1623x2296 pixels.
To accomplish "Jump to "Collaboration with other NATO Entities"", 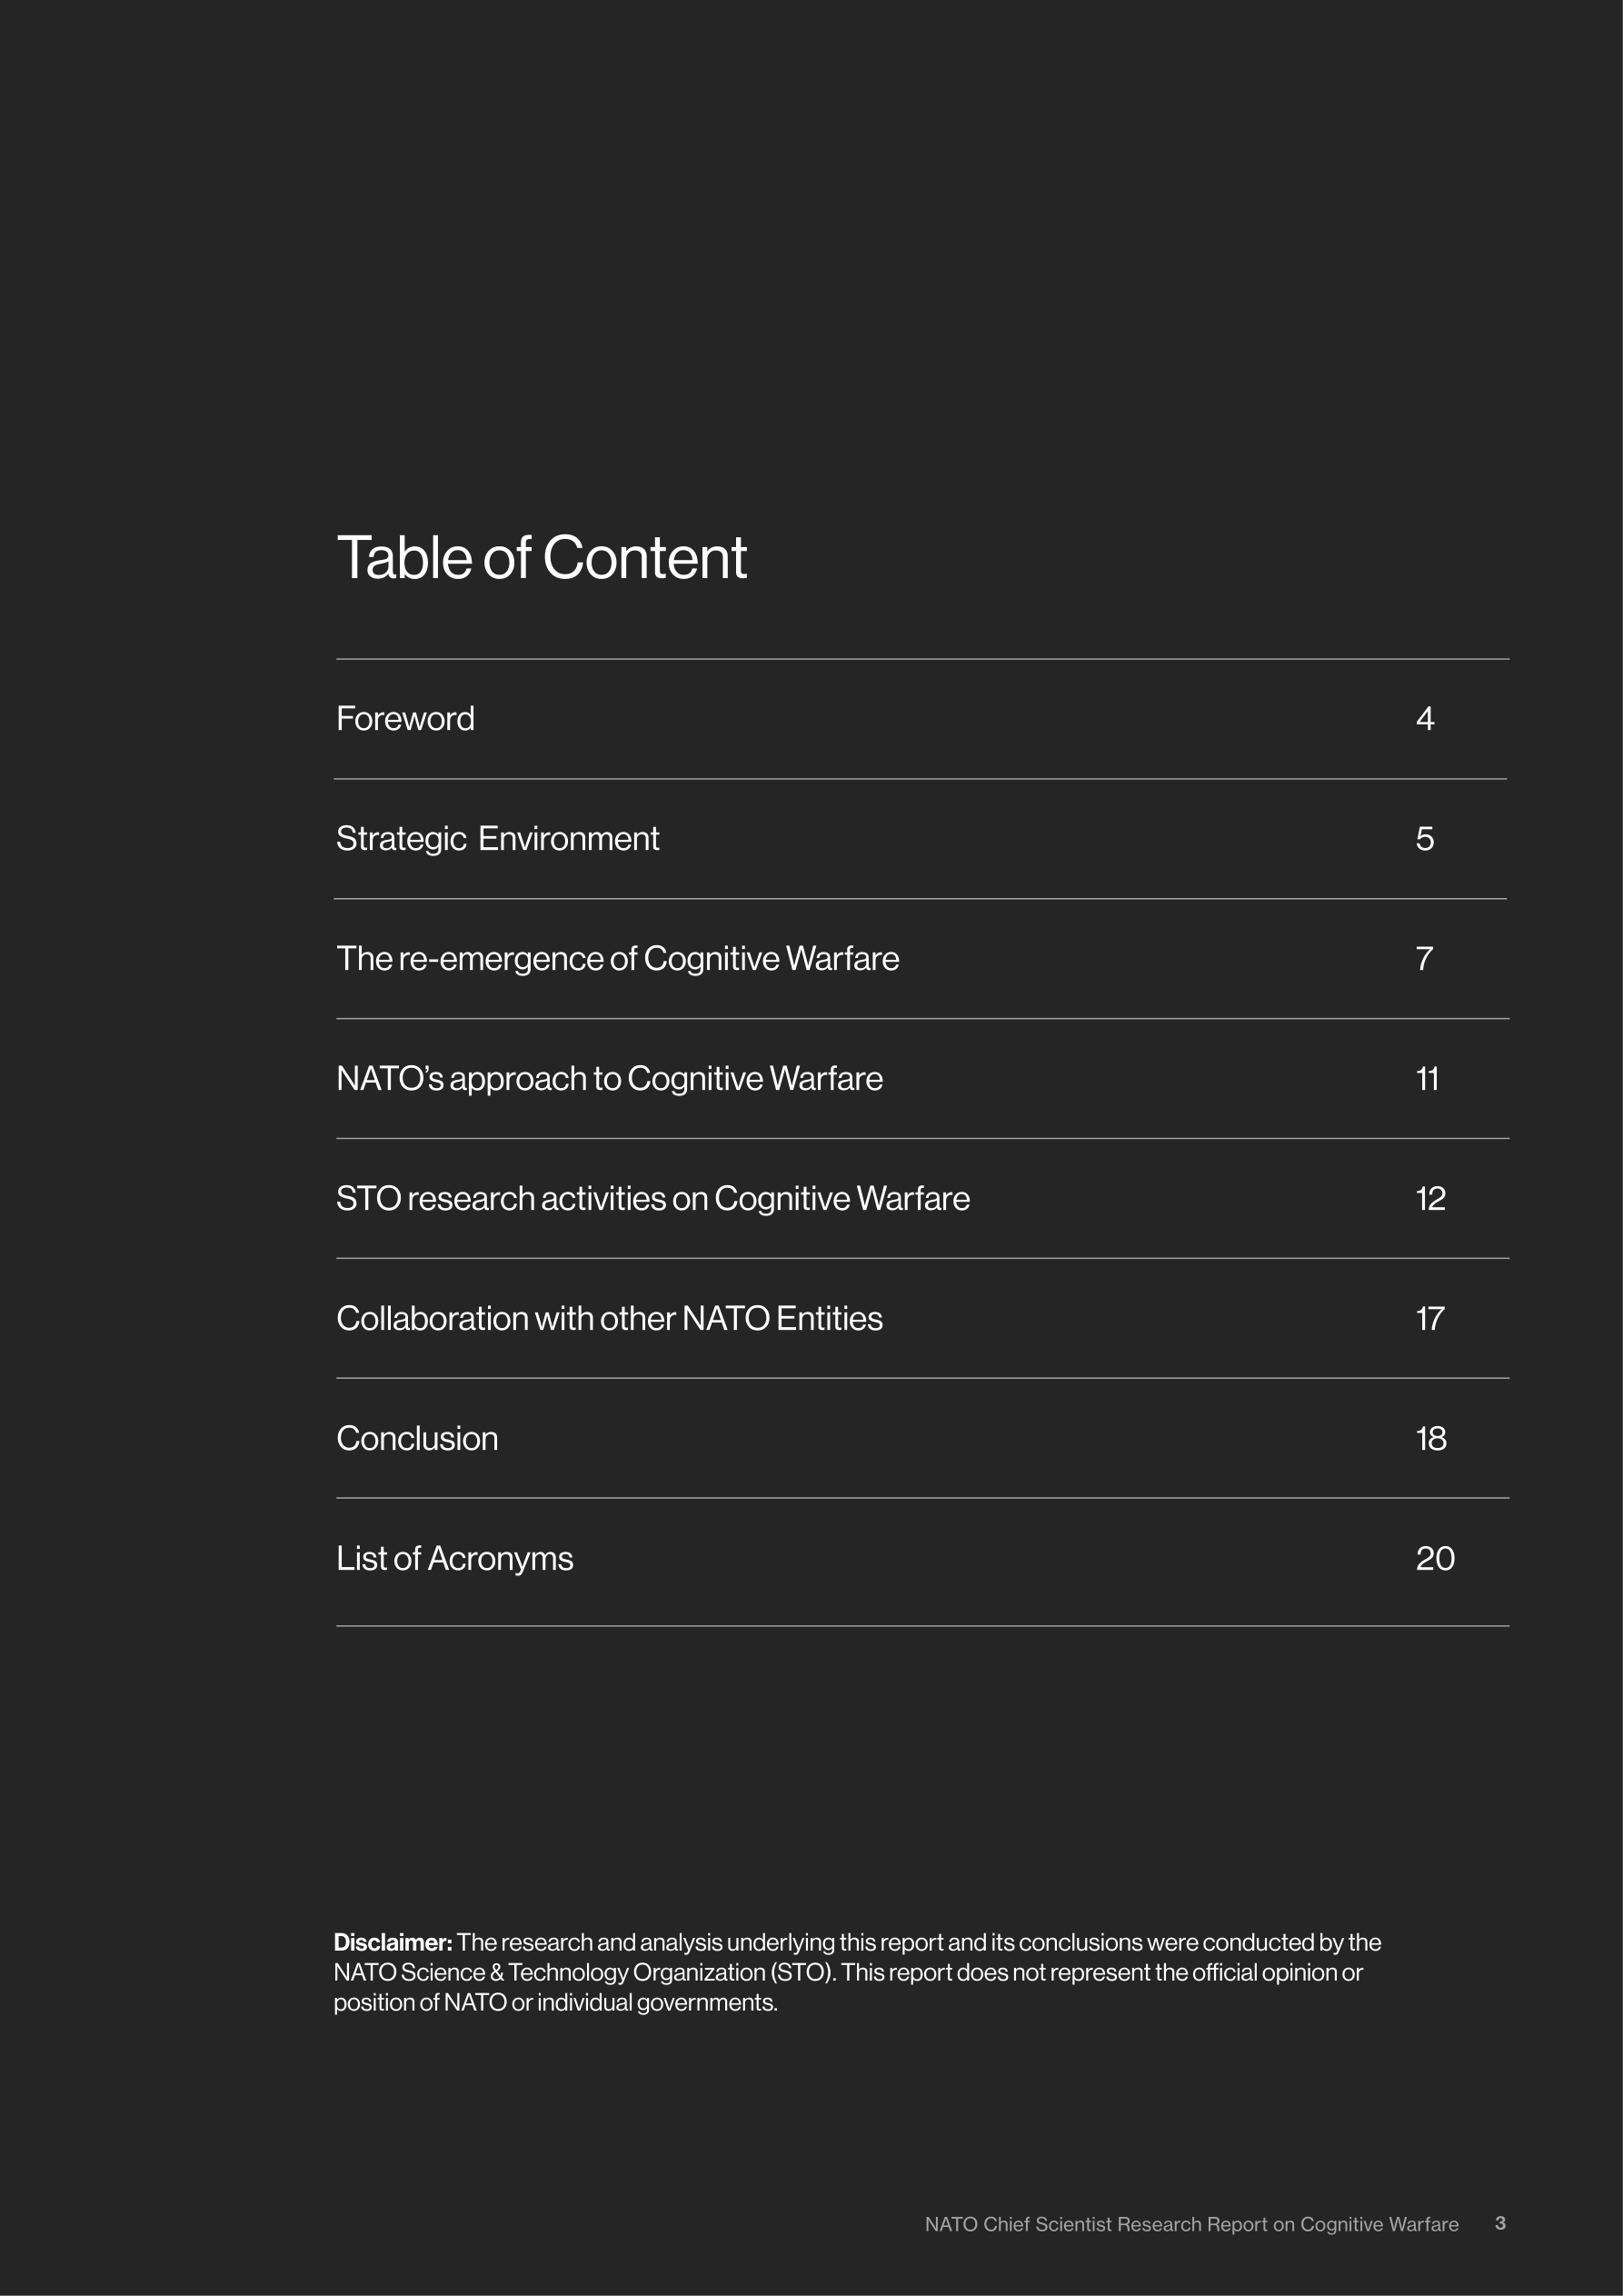I will pyautogui.click(x=609, y=1319).
